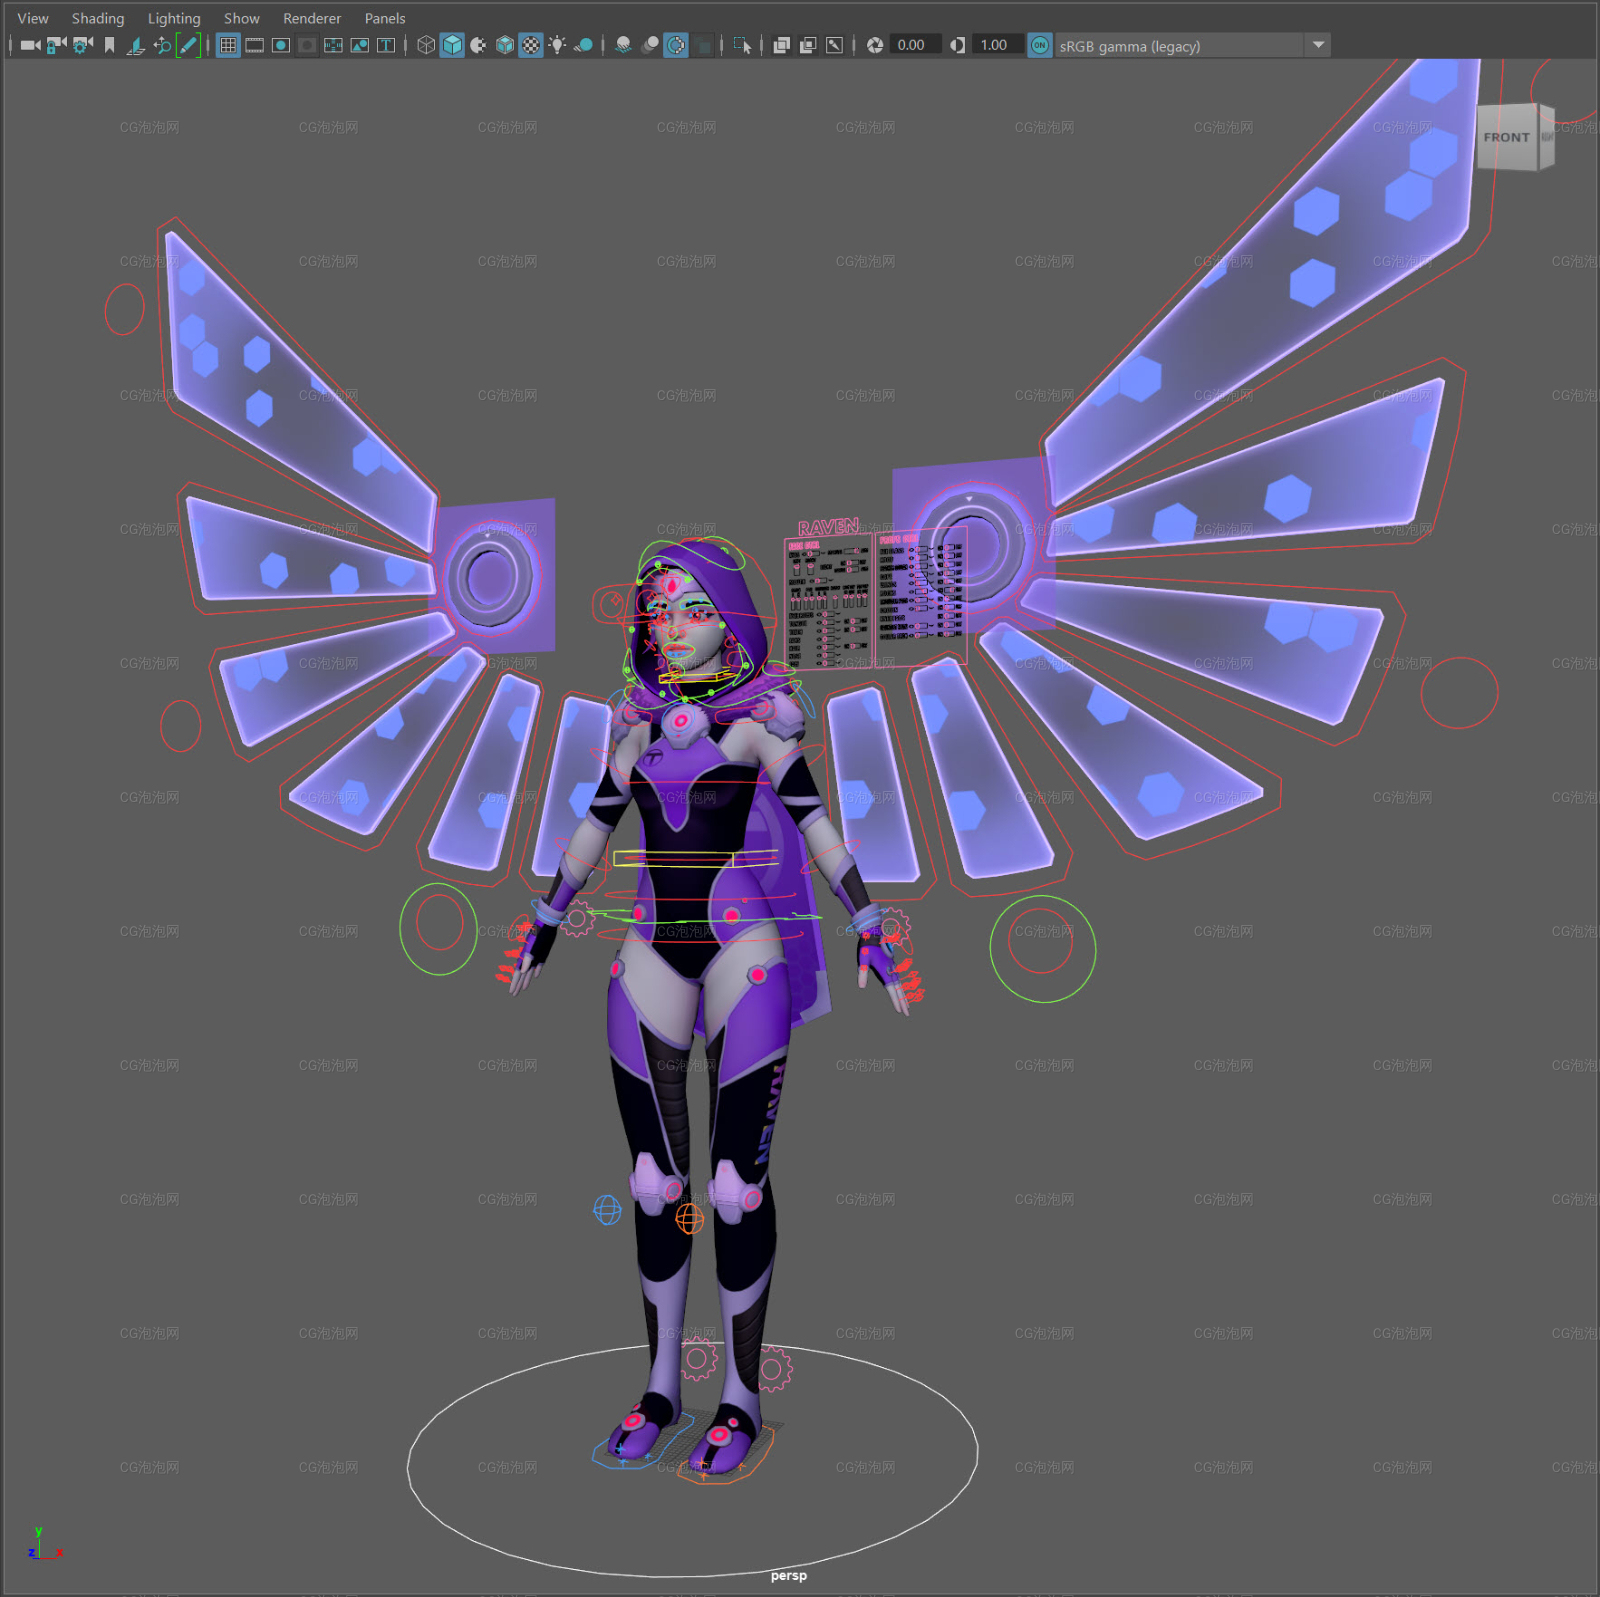The height and width of the screenshot is (1597, 1600).
Task: Toggle the Motion Blur icon
Action: click(x=650, y=45)
